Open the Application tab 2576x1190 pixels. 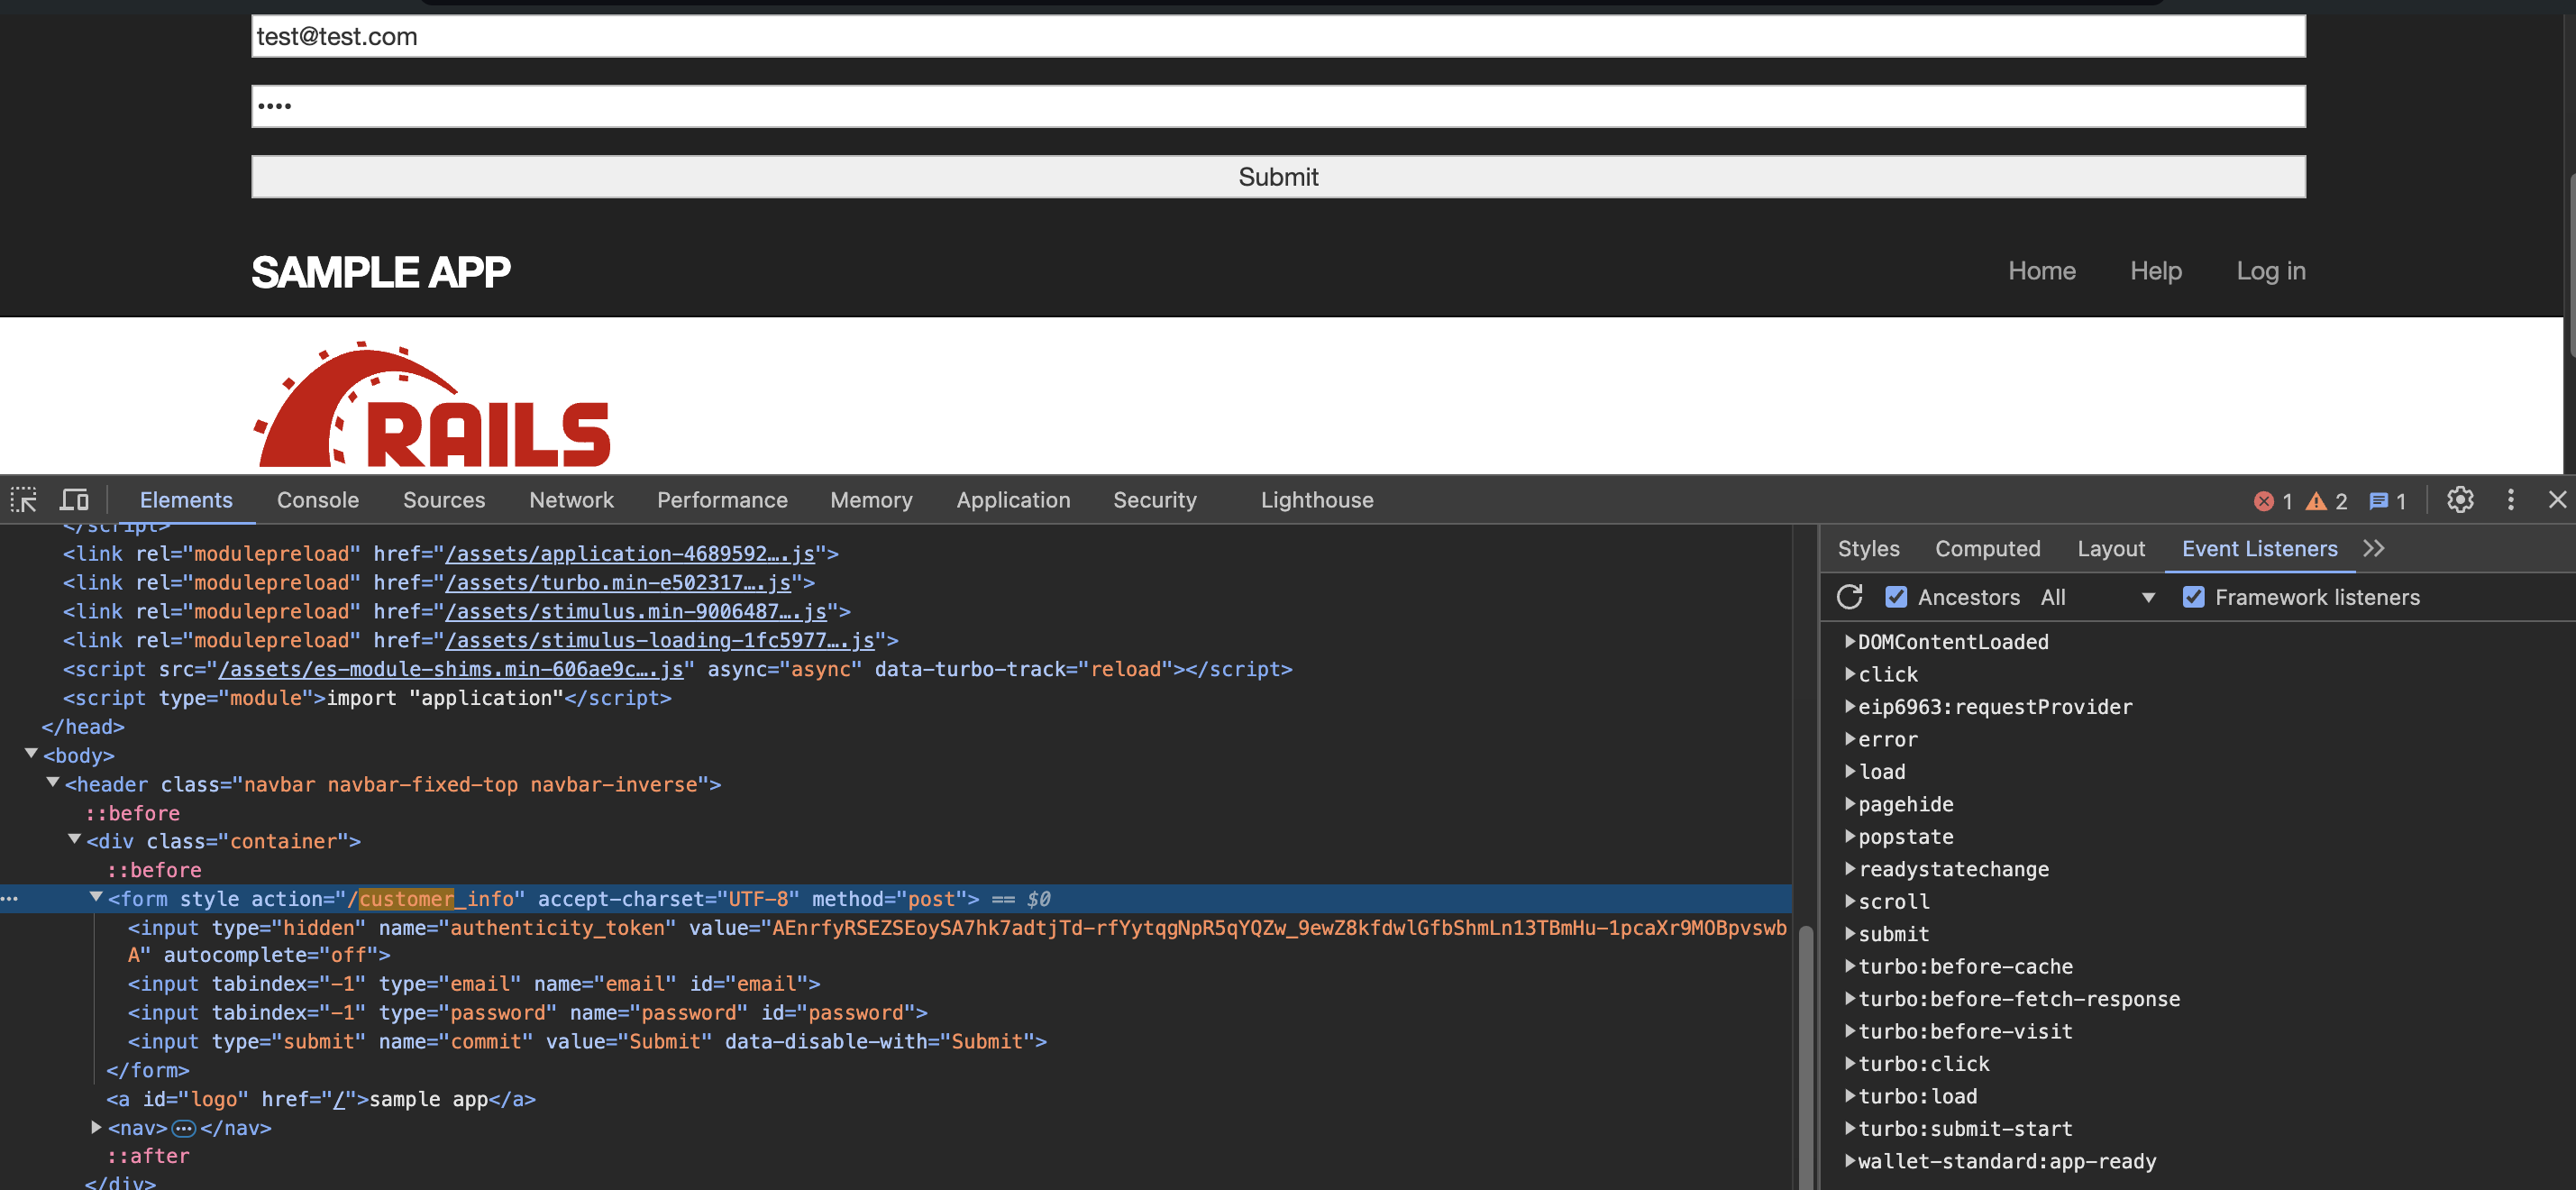tap(1013, 500)
